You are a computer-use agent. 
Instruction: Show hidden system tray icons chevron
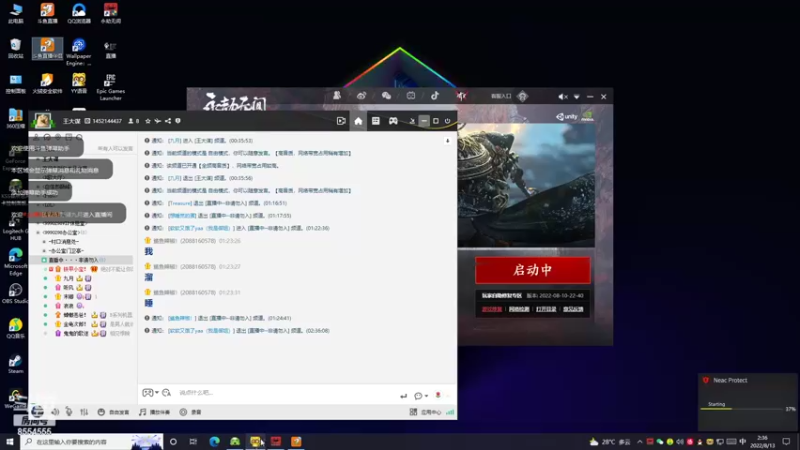pyautogui.click(x=639, y=441)
